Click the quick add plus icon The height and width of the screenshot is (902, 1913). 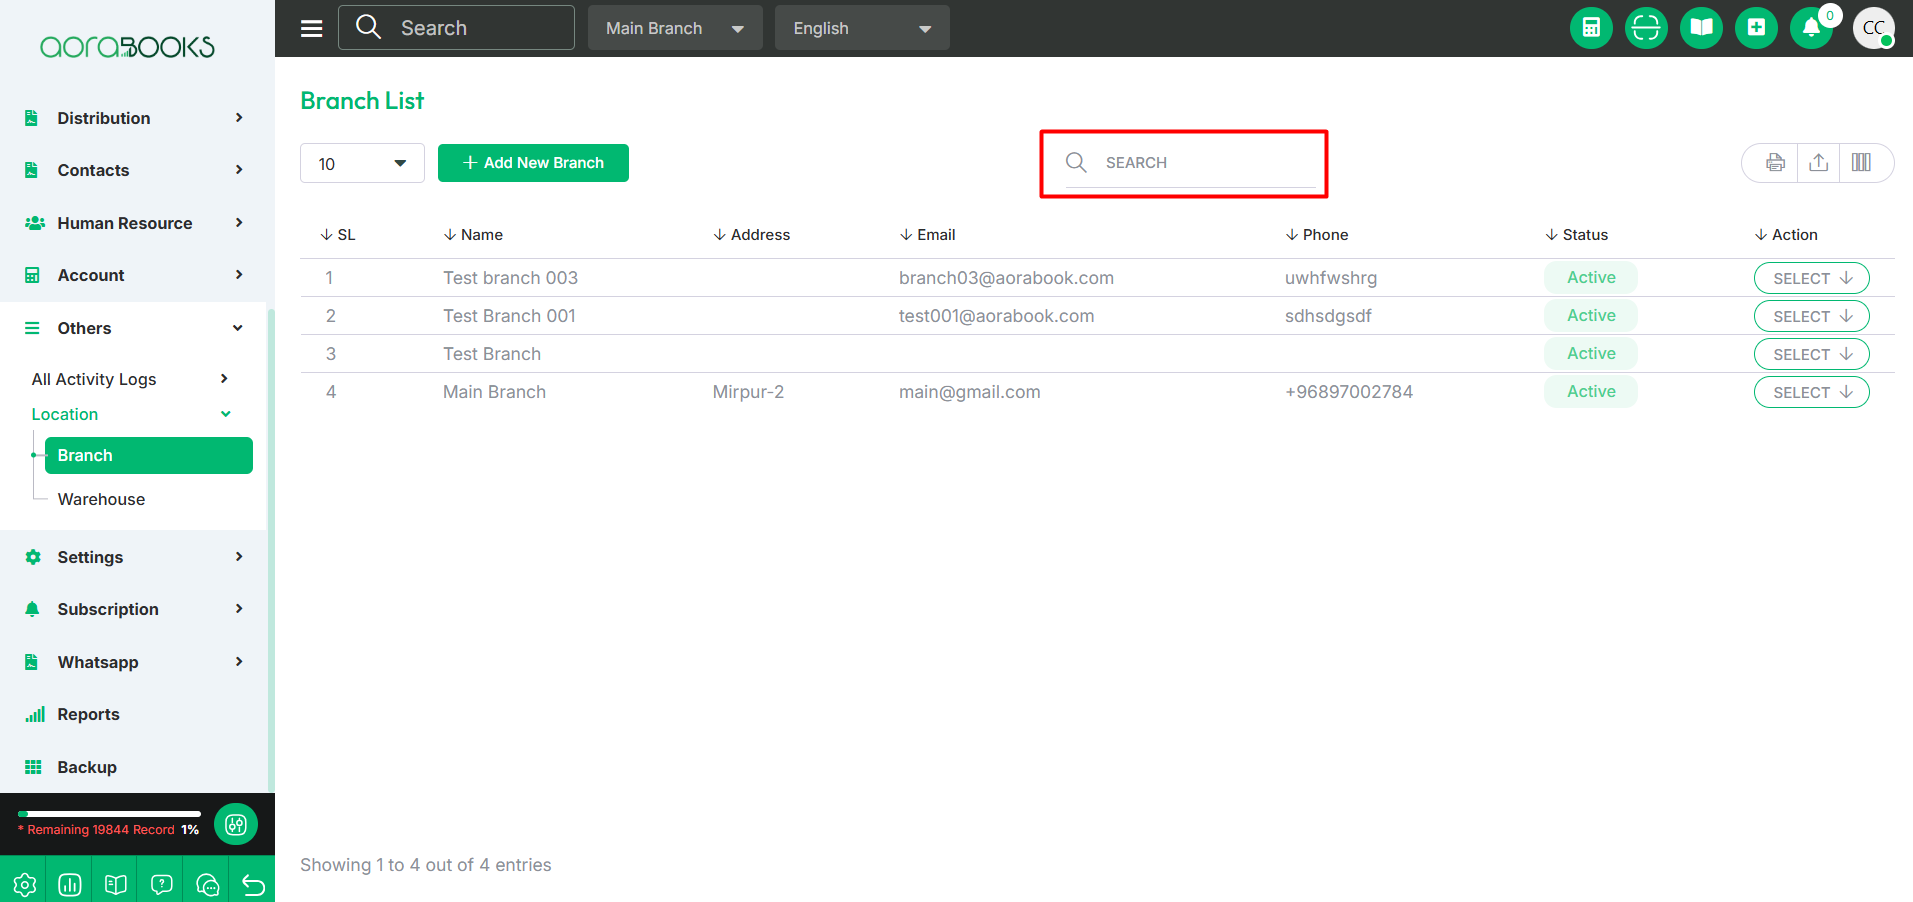(1756, 28)
